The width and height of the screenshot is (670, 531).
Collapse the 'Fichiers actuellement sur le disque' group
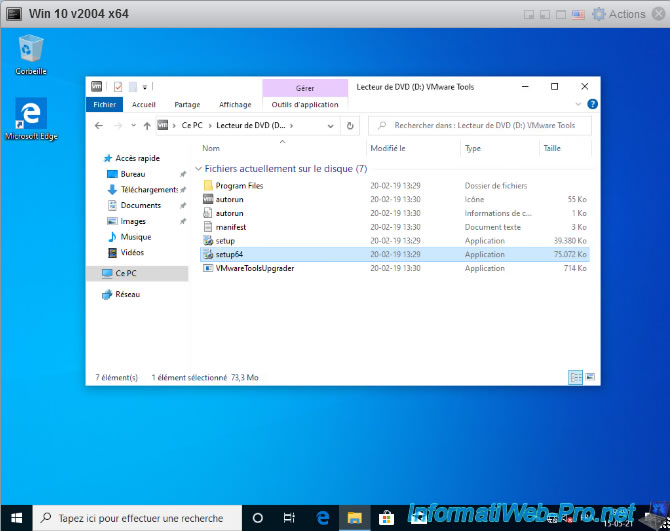pyautogui.click(x=198, y=169)
